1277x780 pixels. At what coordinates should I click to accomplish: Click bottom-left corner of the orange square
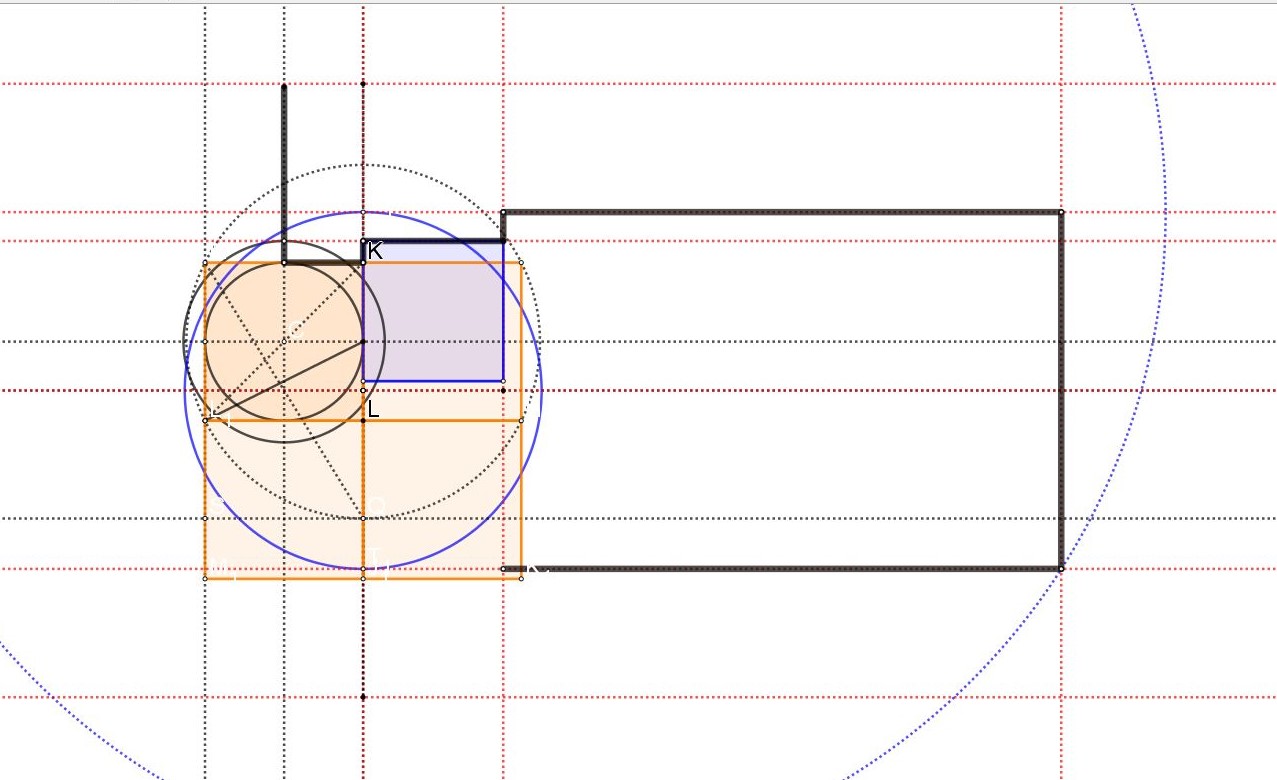205,578
